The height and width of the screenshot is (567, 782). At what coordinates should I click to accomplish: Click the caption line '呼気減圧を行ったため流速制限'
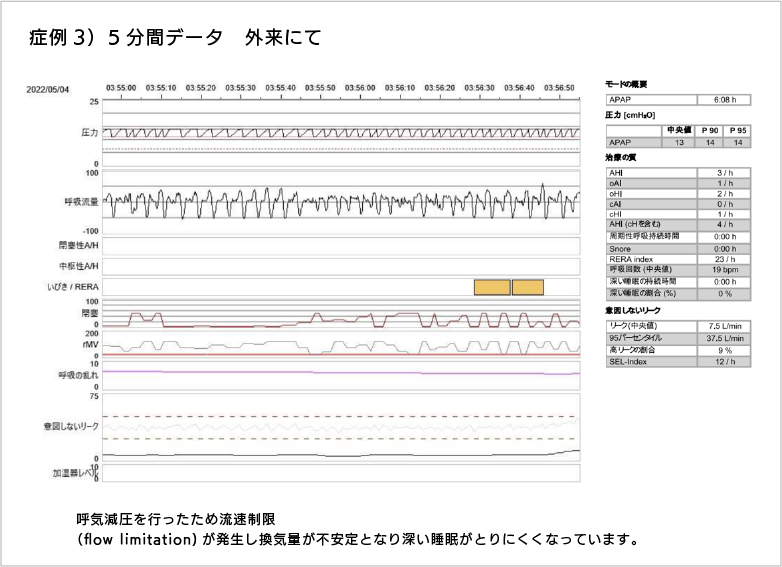click(176, 520)
